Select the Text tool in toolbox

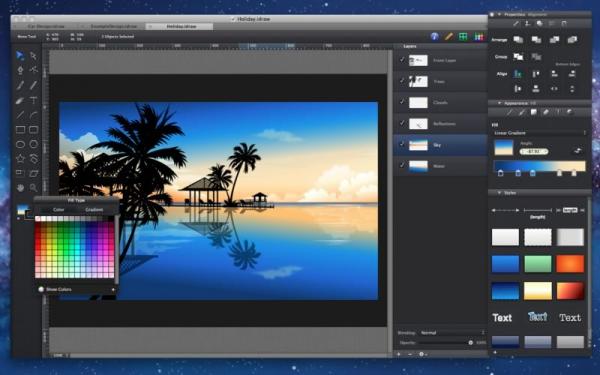(34, 100)
